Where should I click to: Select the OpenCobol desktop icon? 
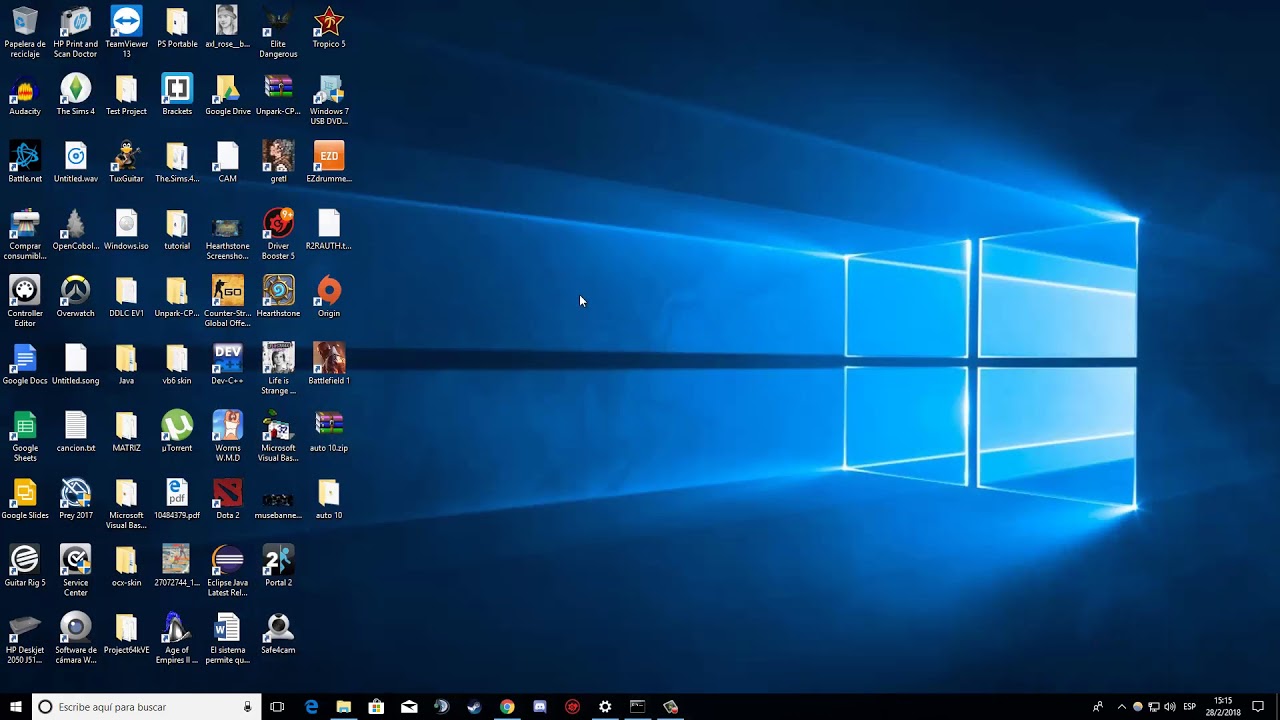[x=76, y=229]
